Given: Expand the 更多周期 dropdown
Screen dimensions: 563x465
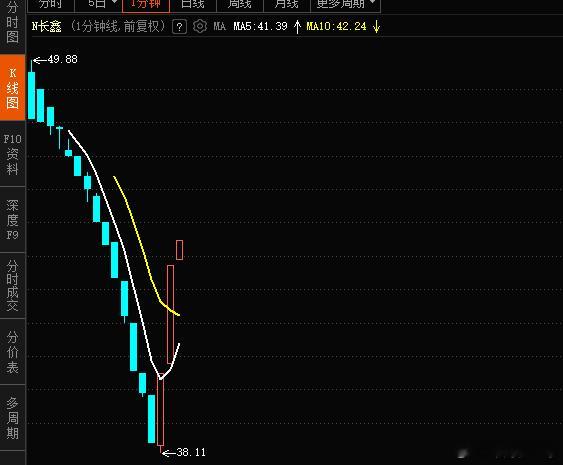Looking at the screenshot, I should tap(345, 5).
